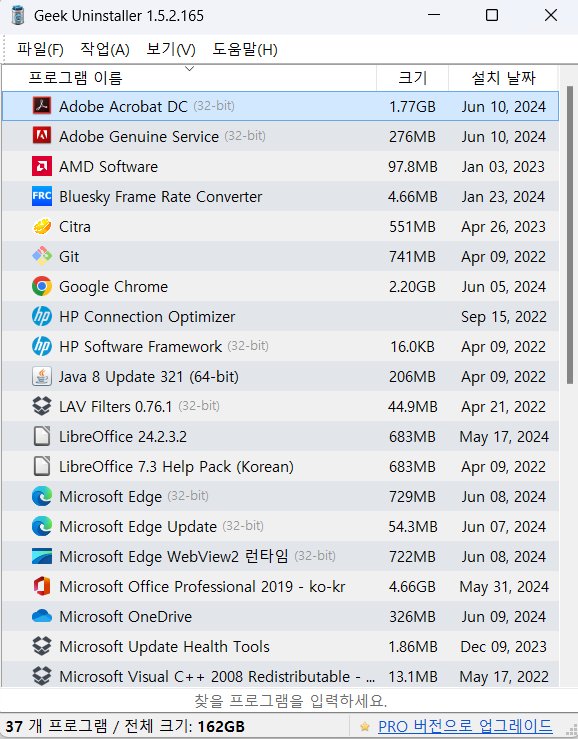
Task: Open the 파일(F) menu
Action: [x=41, y=49]
